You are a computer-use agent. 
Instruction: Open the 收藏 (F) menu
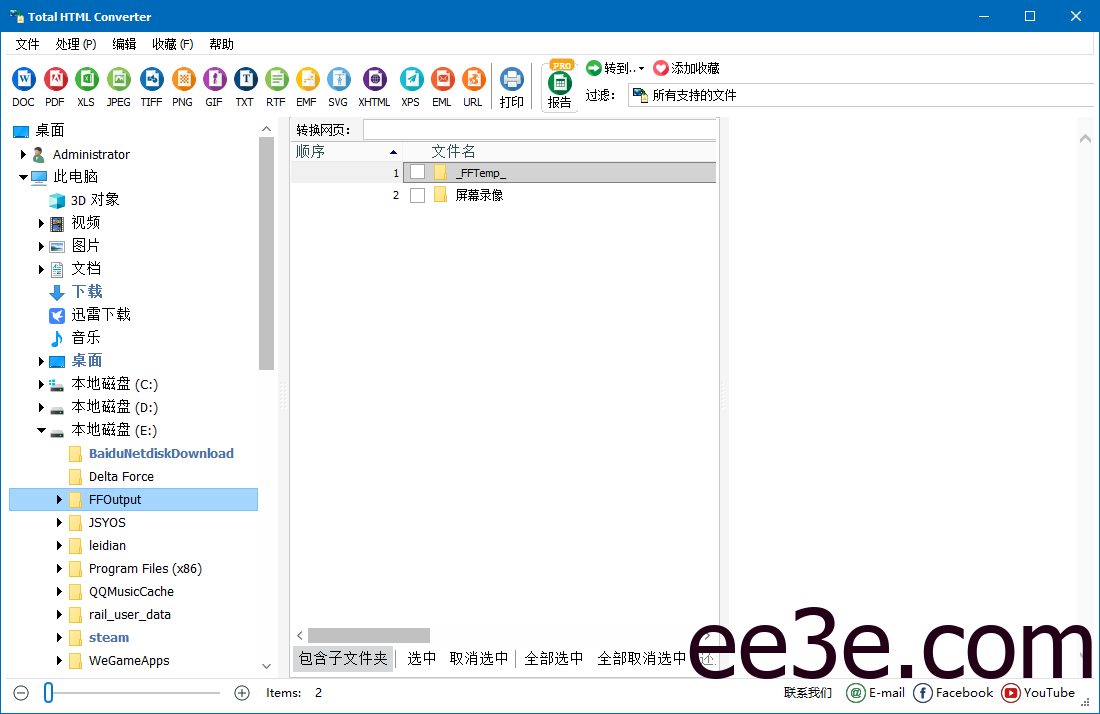[x=171, y=44]
